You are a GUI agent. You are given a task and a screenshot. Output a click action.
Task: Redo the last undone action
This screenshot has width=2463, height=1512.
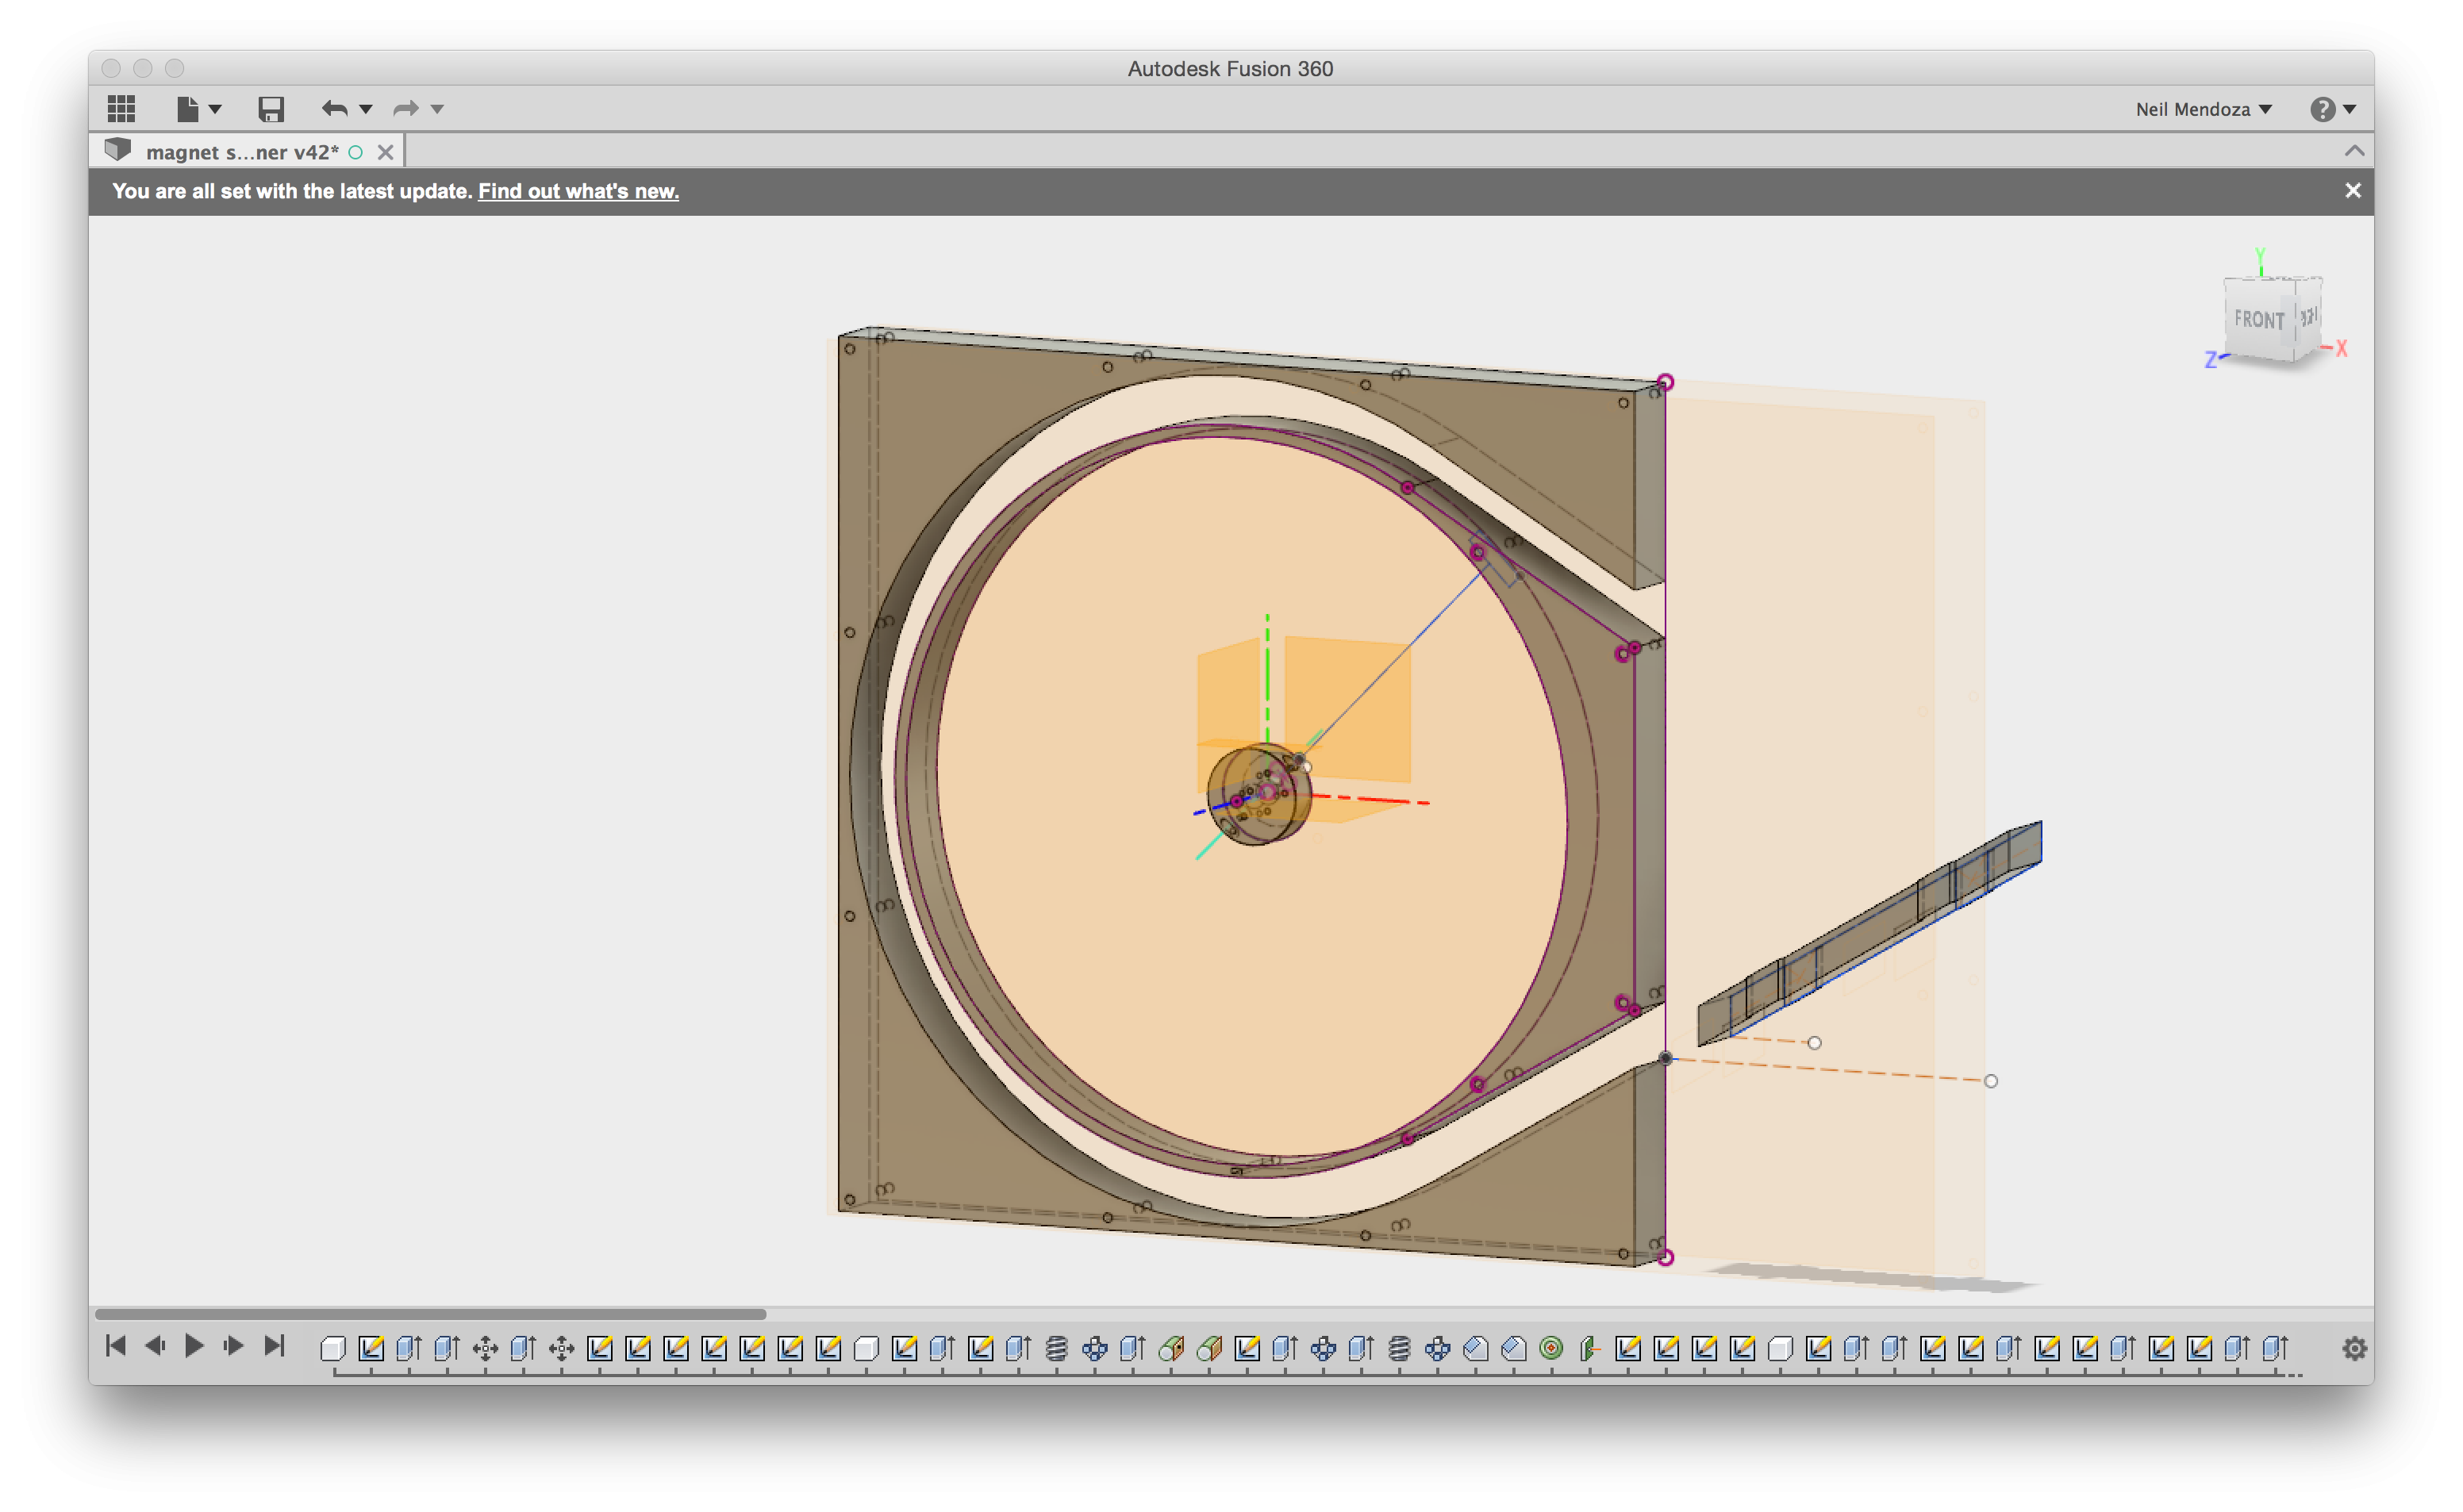[406, 108]
